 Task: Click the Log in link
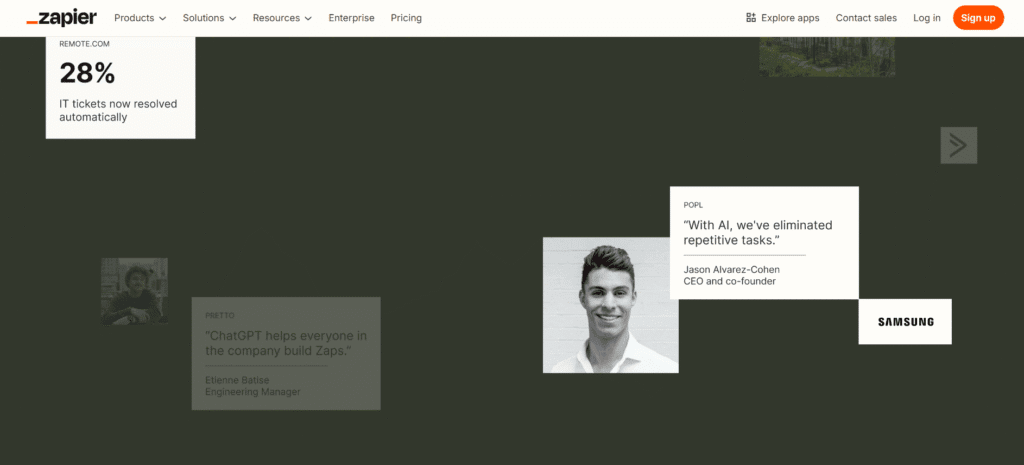(x=927, y=18)
